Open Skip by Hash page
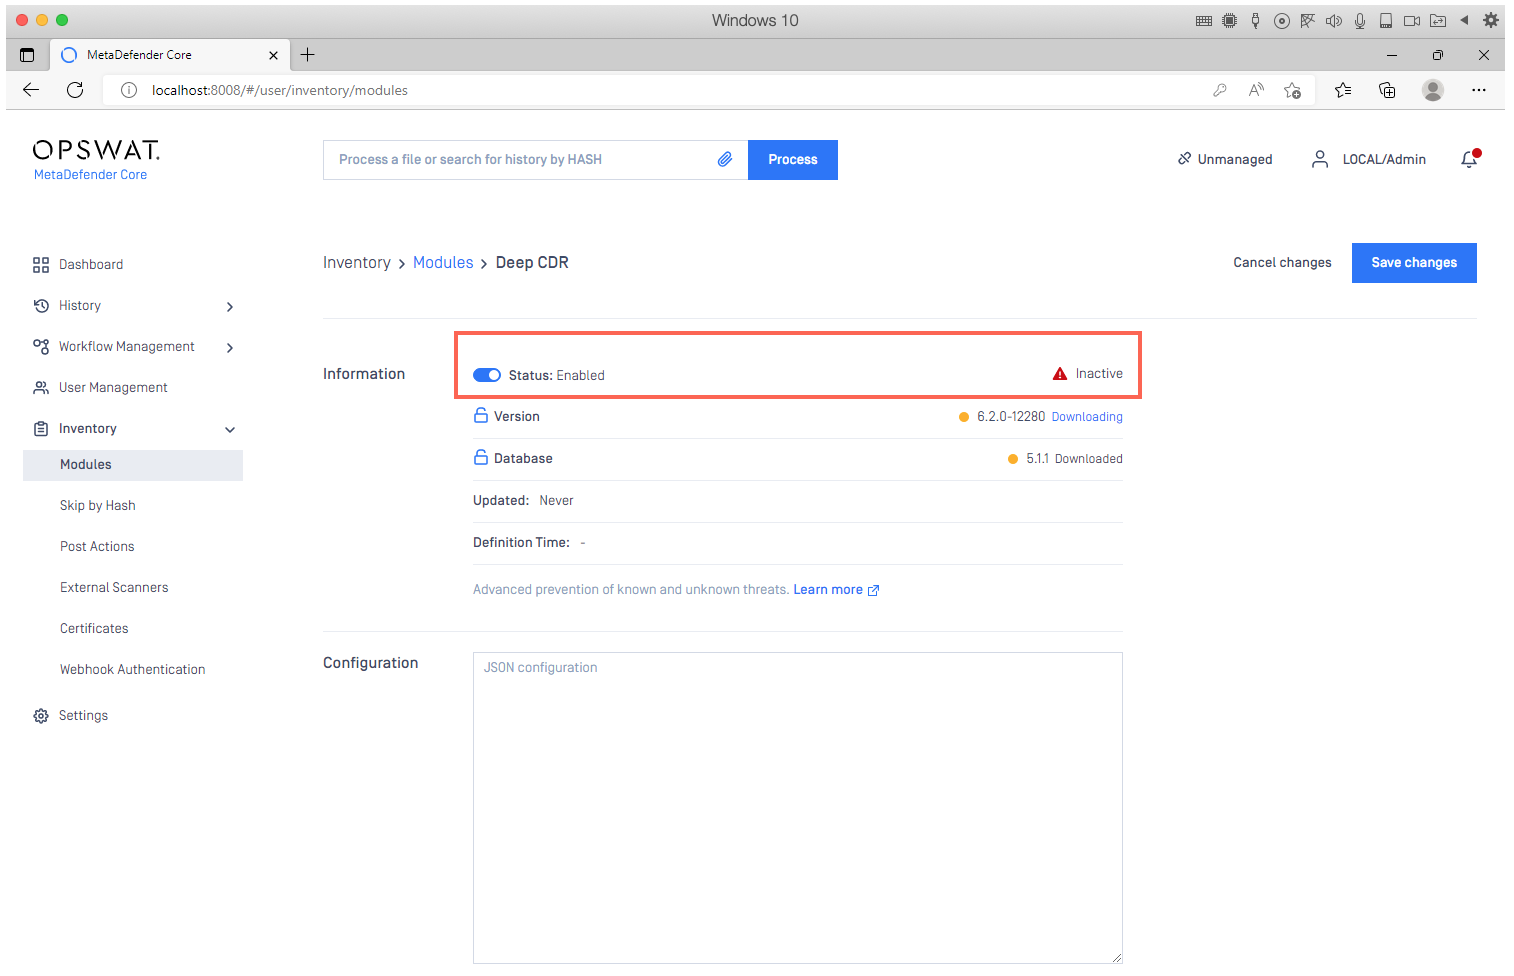Screen dimensions: 1514x976 pos(98,506)
